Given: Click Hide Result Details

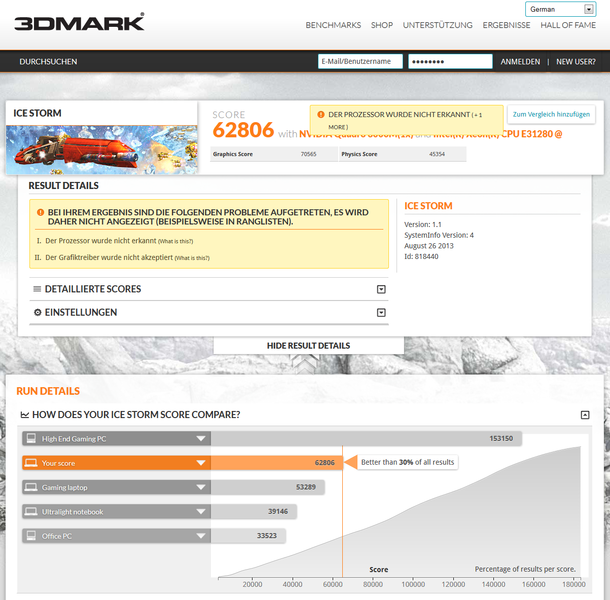Looking at the screenshot, I should tap(309, 346).
